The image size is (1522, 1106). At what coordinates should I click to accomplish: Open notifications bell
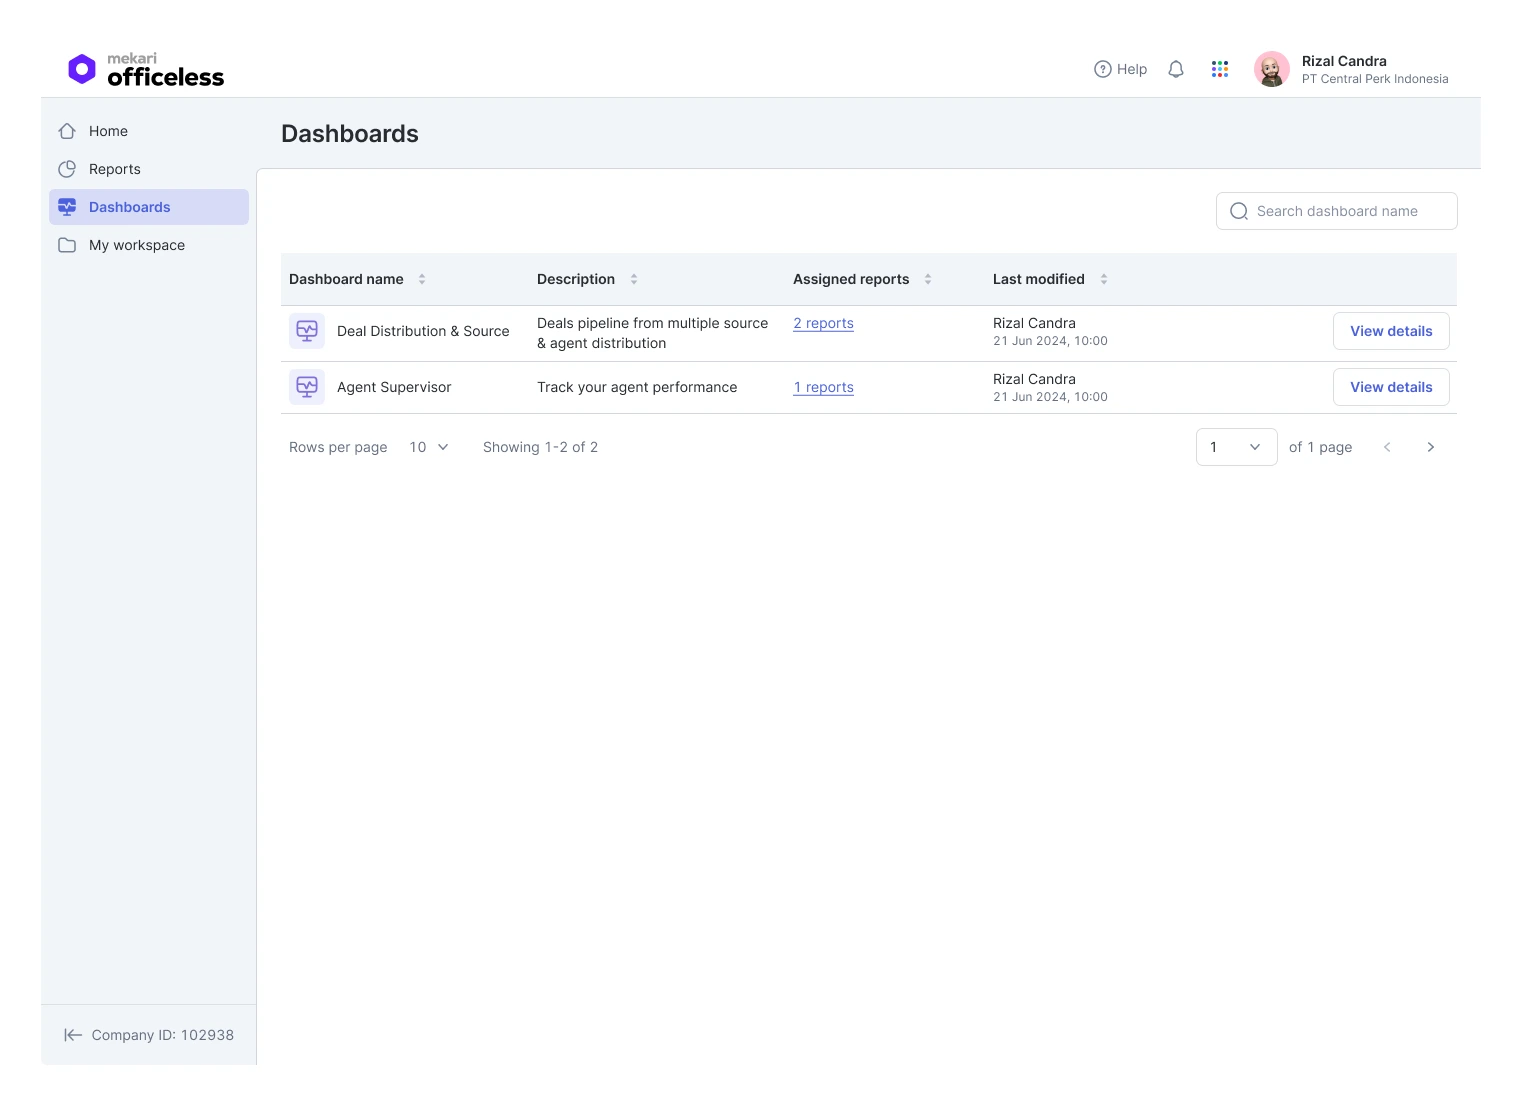1176,69
